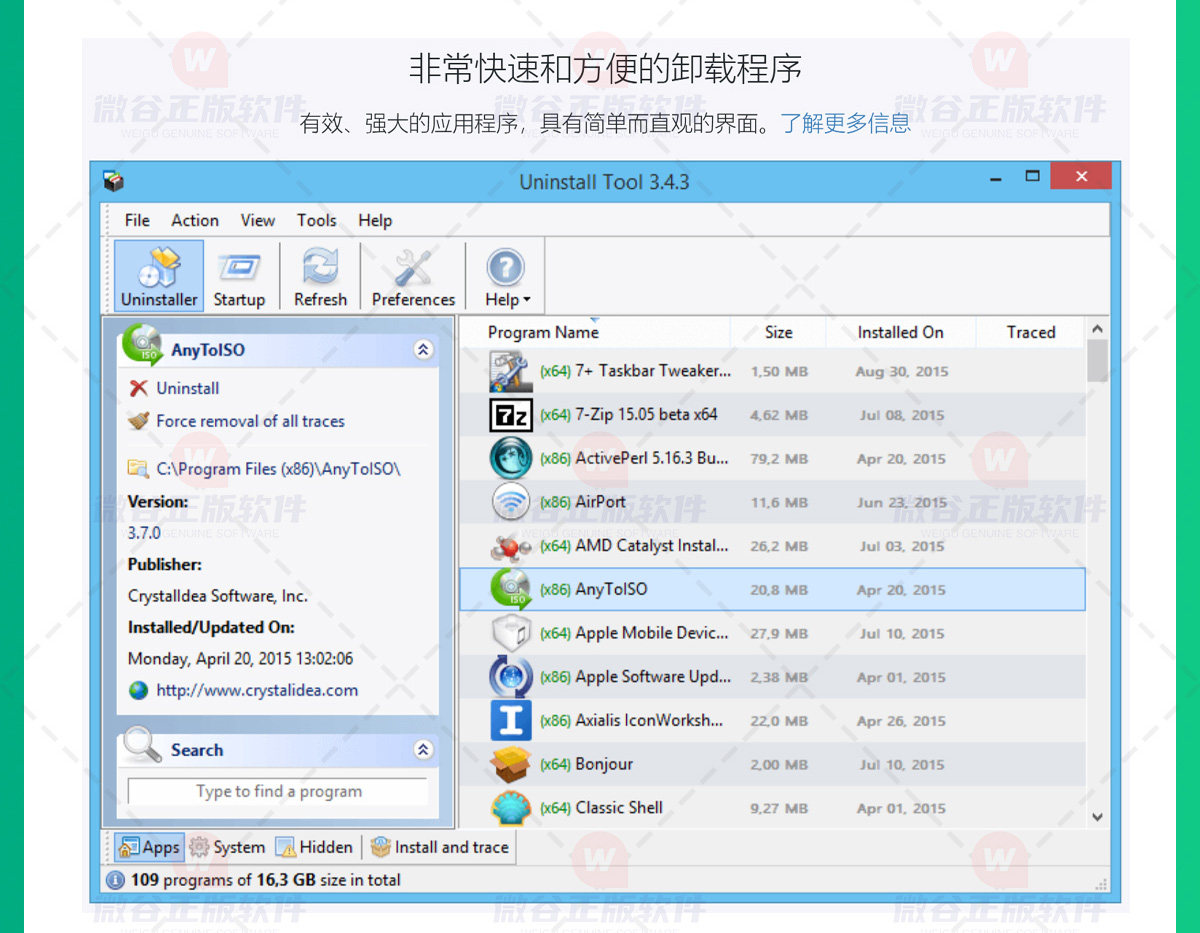Click the list scrollbar down arrow
The height and width of the screenshot is (933, 1200).
point(1097,816)
